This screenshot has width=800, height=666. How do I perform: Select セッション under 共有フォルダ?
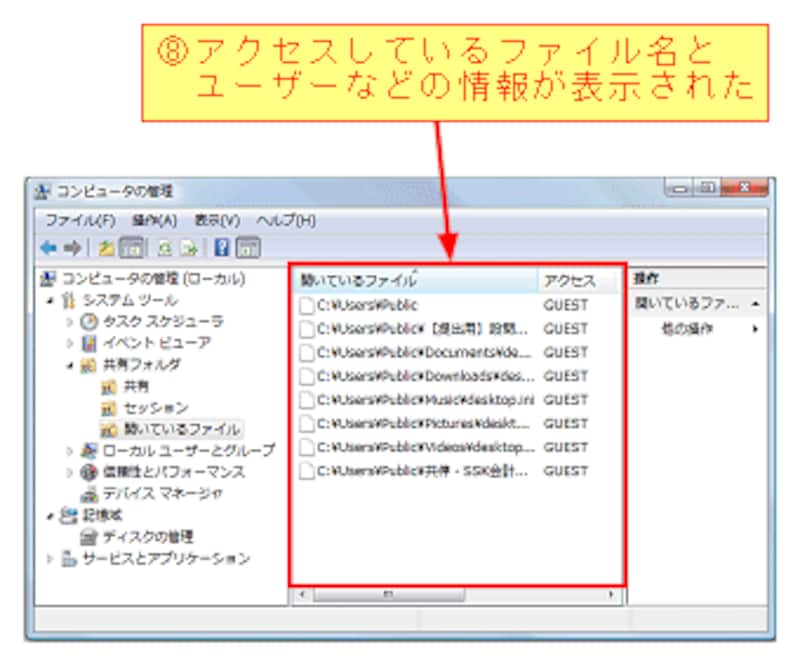point(155,408)
